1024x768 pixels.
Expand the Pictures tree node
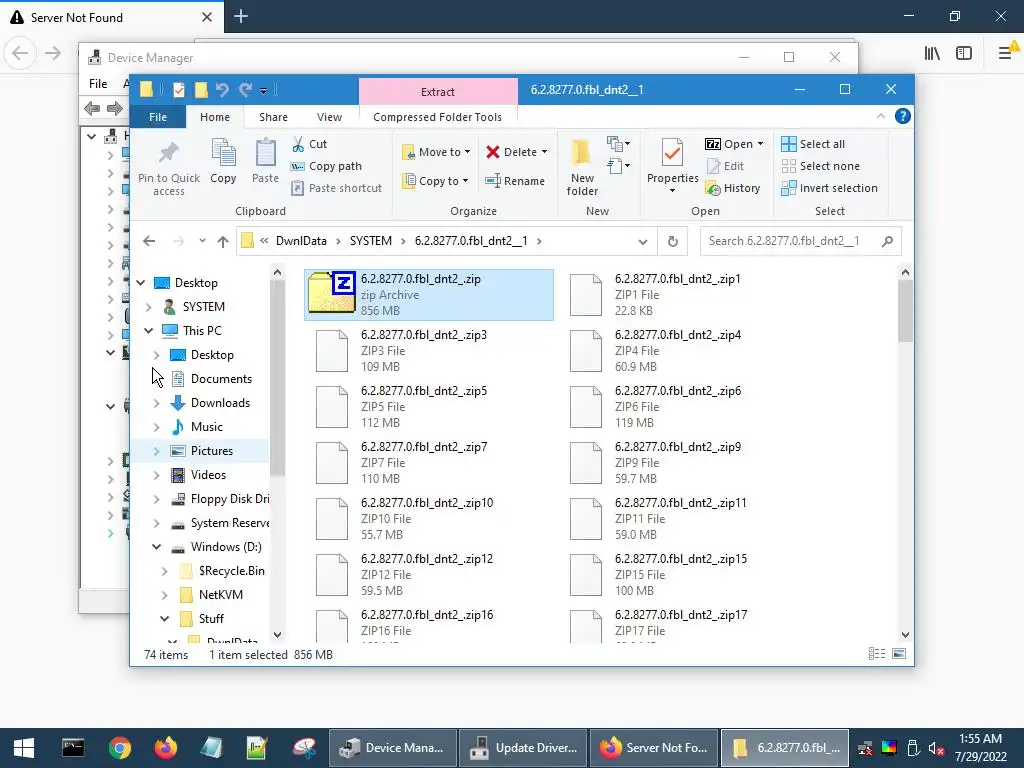pos(157,451)
